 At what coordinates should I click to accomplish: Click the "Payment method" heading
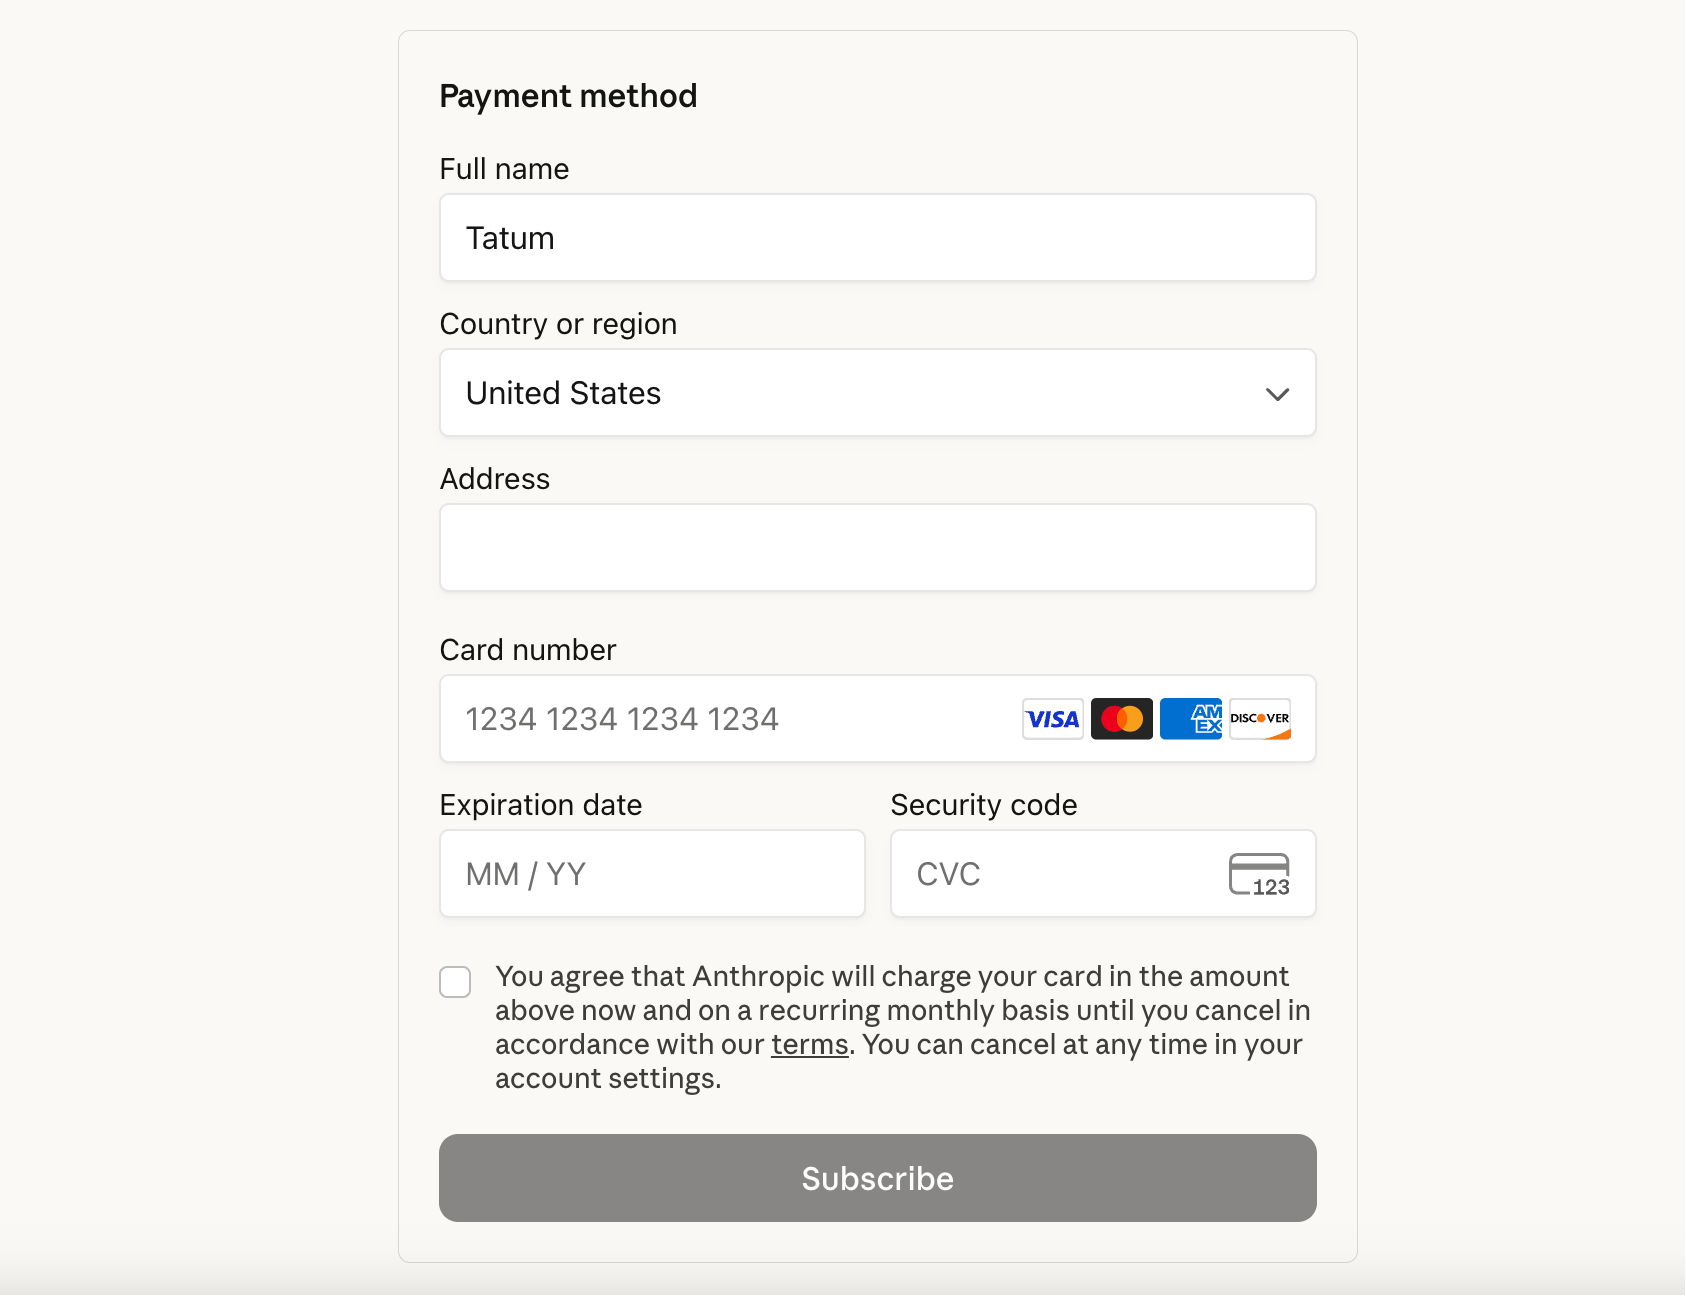(568, 96)
